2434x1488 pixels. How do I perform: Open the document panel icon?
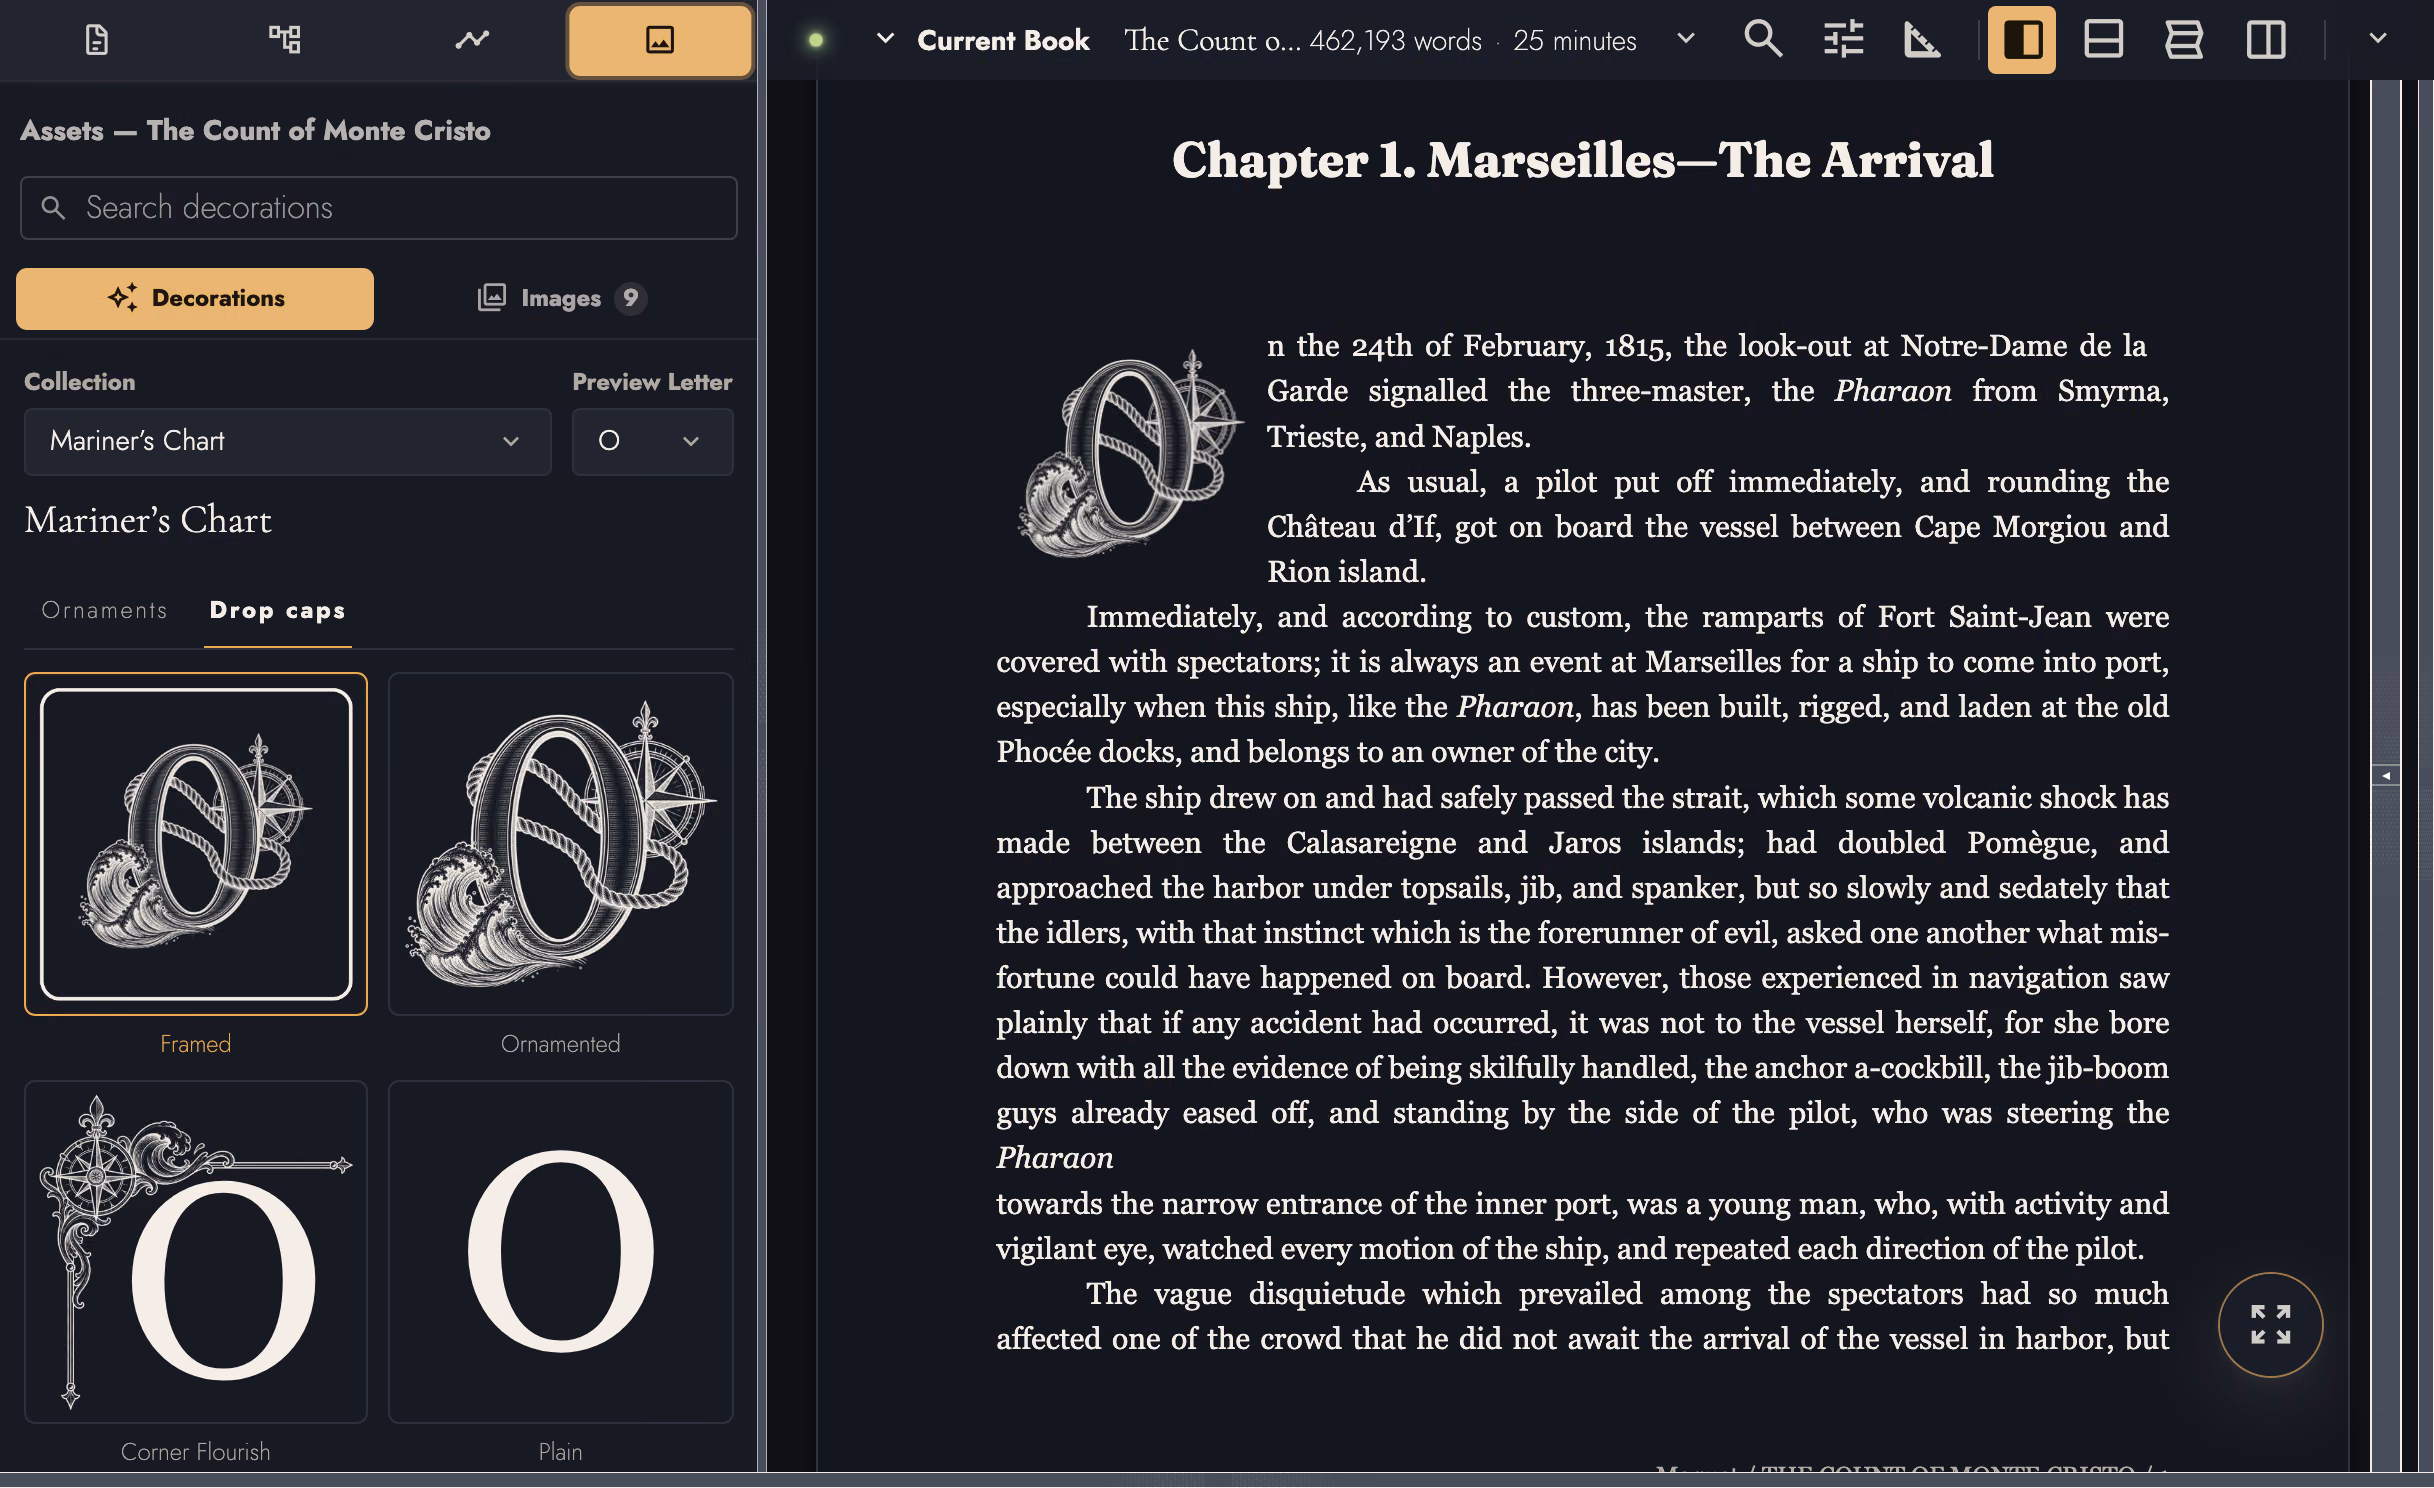pyautogui.click(x=96, y=40)
